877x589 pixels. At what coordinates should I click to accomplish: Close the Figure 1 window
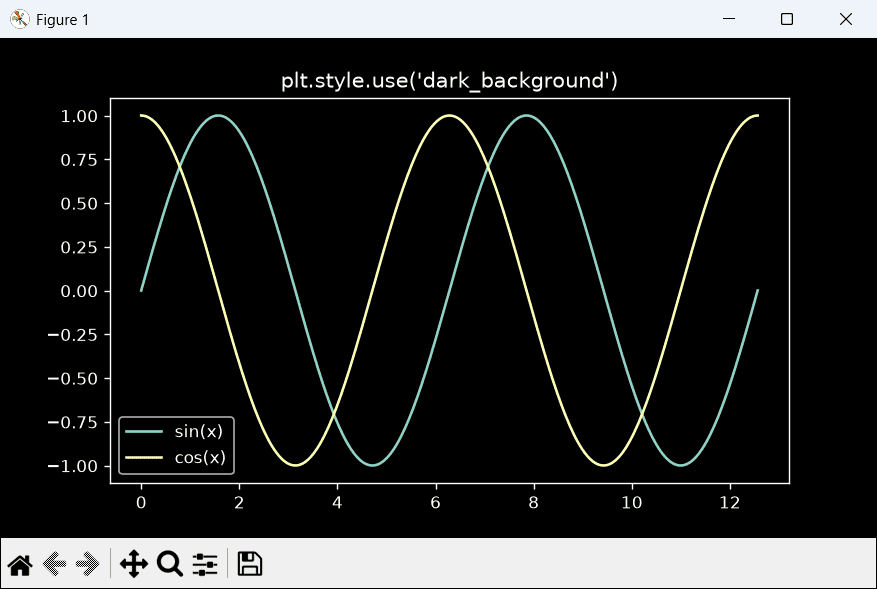(x=846, y=19)
